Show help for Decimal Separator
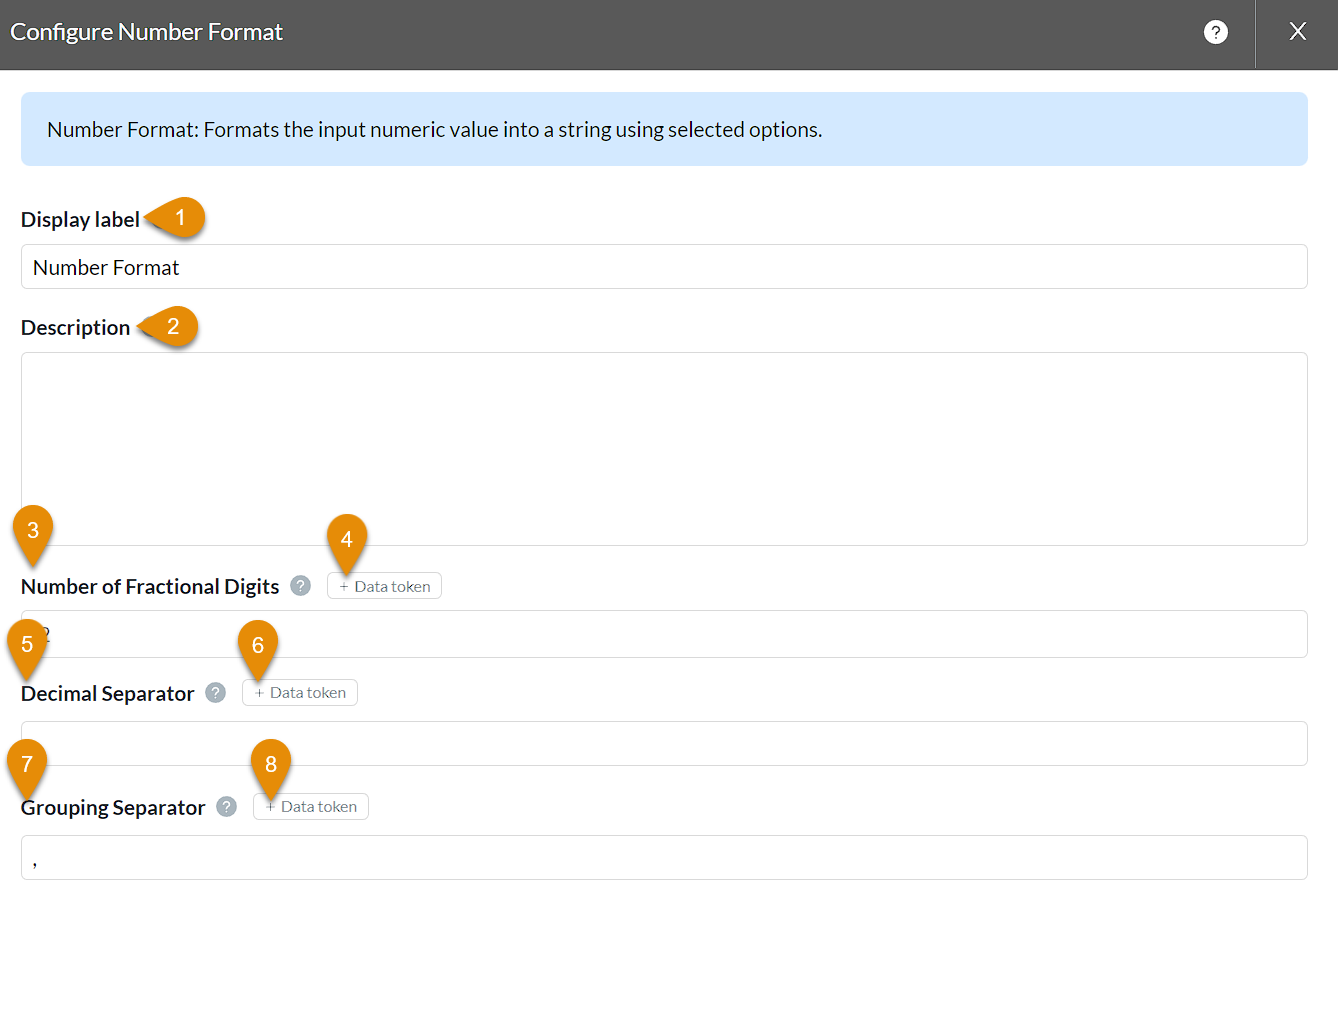Image resolution: width=1338 pixels, height=1027 pixels. coord(215,693)
